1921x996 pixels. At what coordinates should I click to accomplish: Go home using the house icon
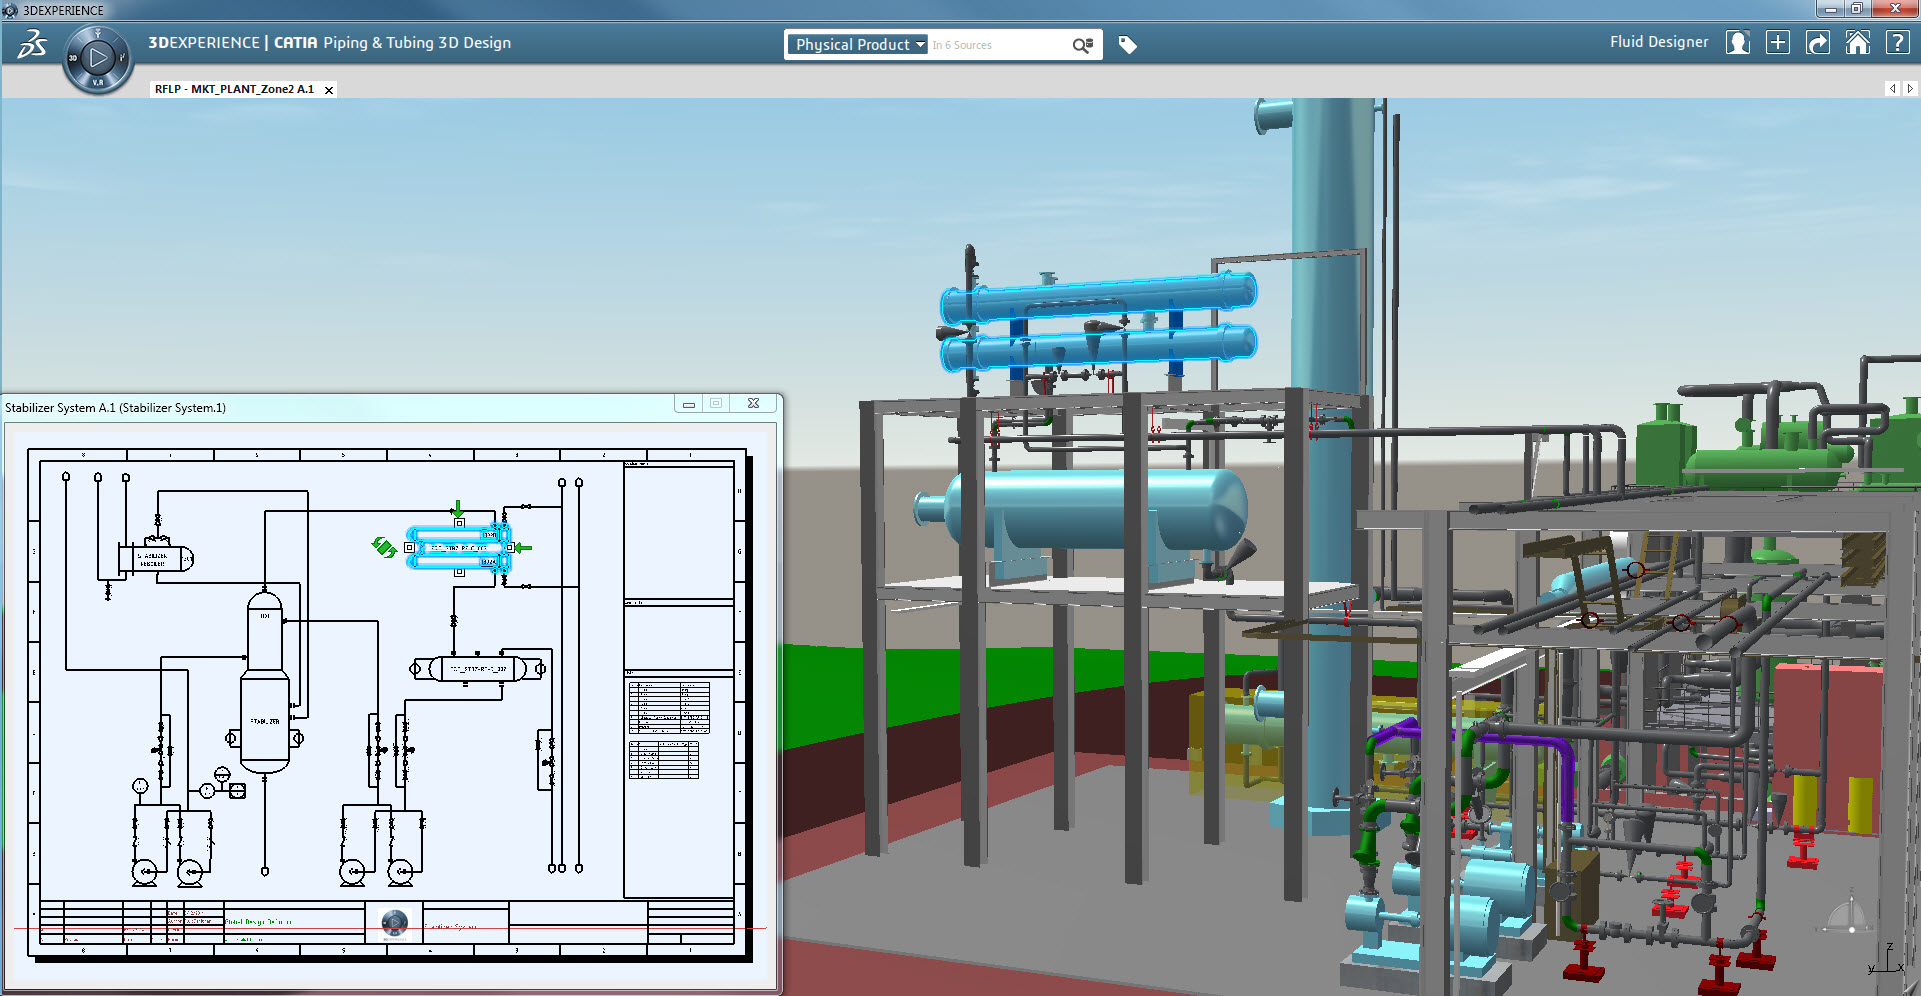(x=1858, y=43)
